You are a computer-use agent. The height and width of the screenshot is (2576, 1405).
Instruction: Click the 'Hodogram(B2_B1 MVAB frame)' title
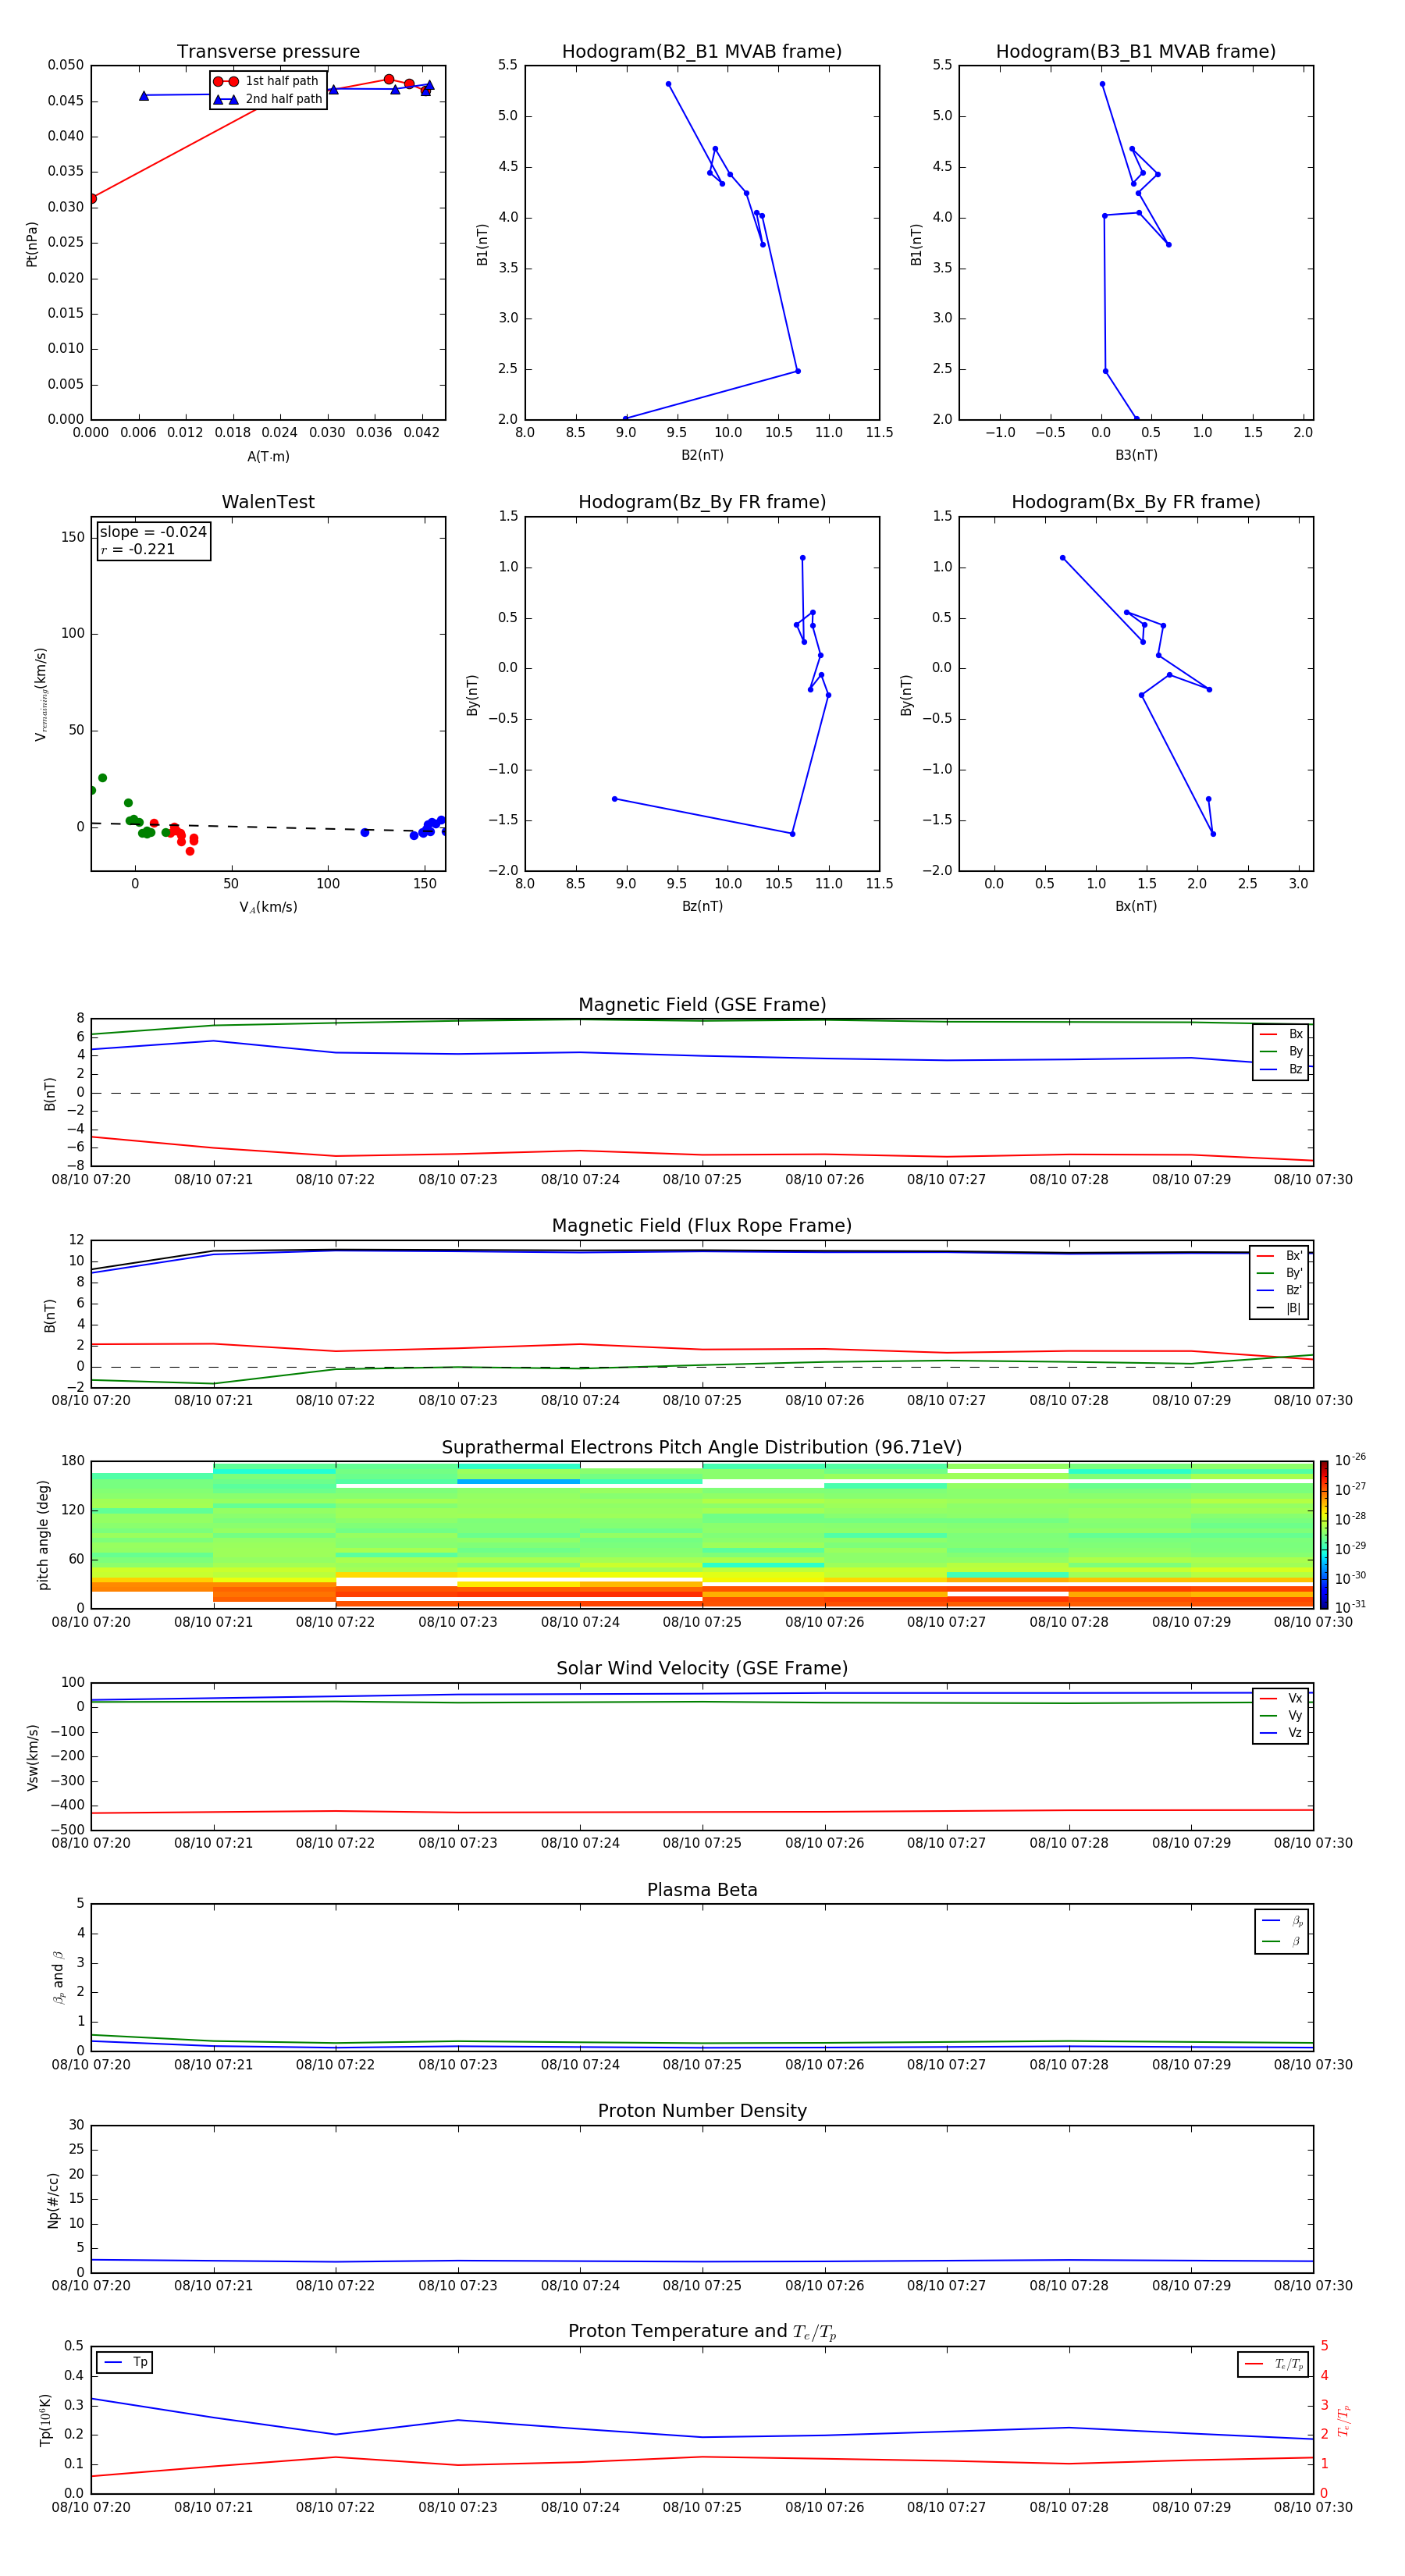click(x=702, y=52)
